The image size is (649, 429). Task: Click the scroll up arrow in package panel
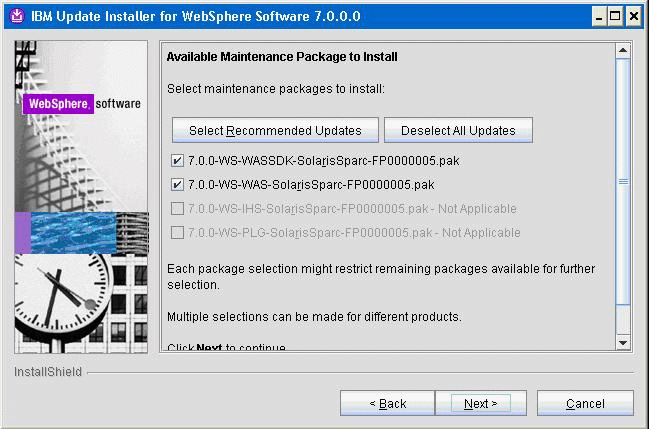(x=623, y=51)
